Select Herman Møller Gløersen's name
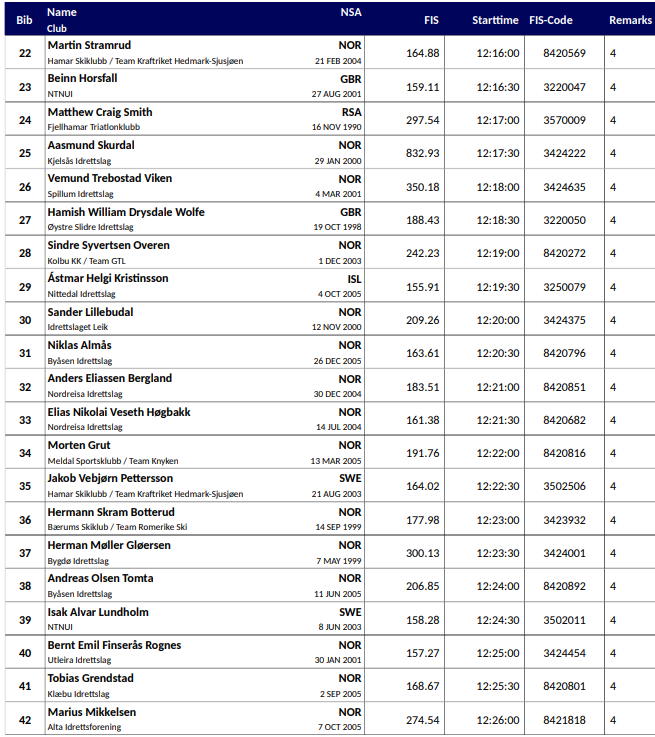Viewport: 655px width, 737px height. (x=109, y=545)
